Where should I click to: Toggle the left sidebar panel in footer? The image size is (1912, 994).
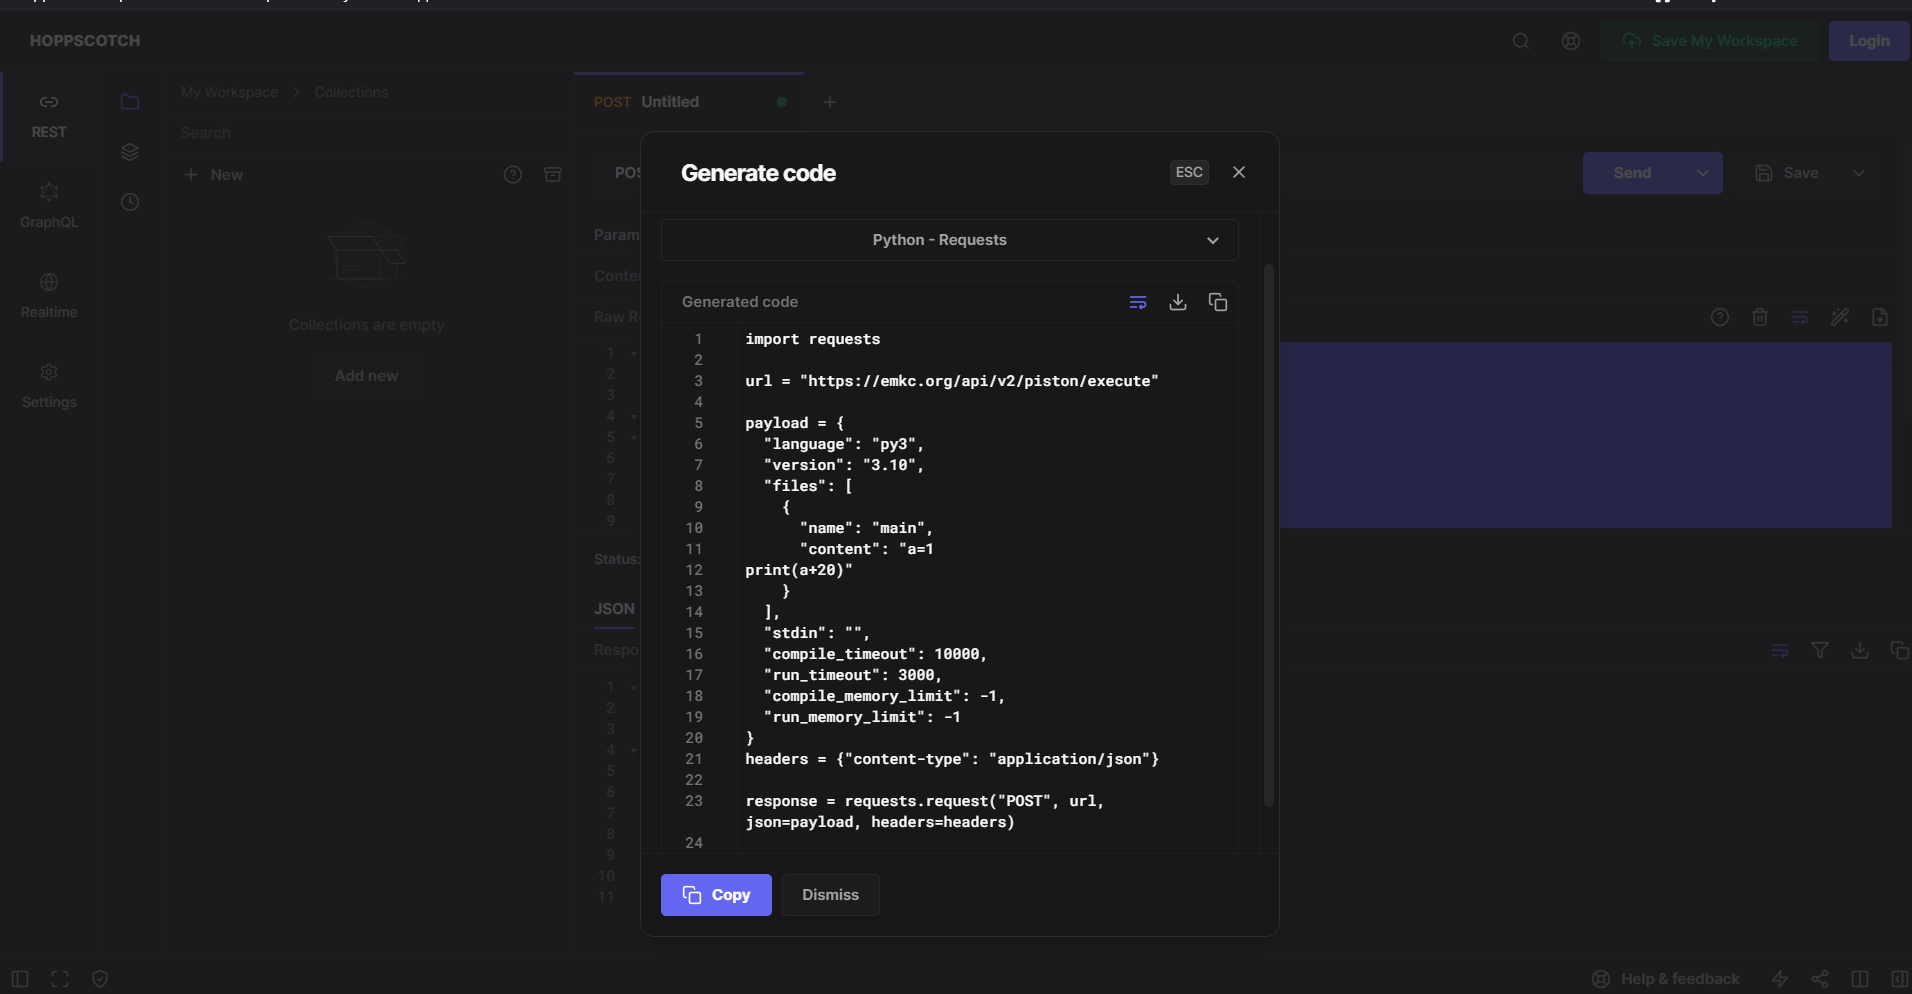click(x=18, y=978)
